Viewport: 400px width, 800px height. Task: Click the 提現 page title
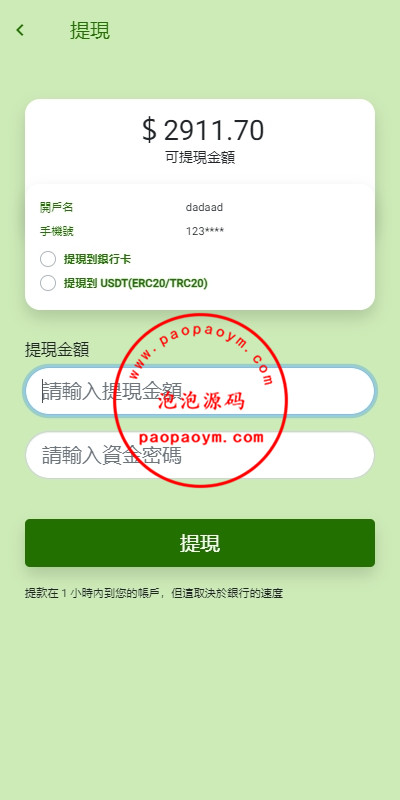[x=90, y=30]
